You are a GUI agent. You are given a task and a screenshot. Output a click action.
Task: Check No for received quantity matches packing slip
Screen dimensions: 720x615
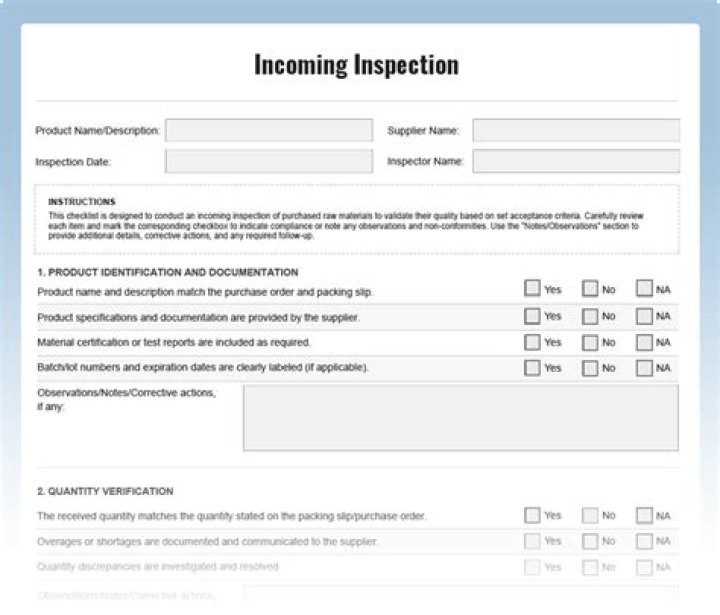coord(590,515)
